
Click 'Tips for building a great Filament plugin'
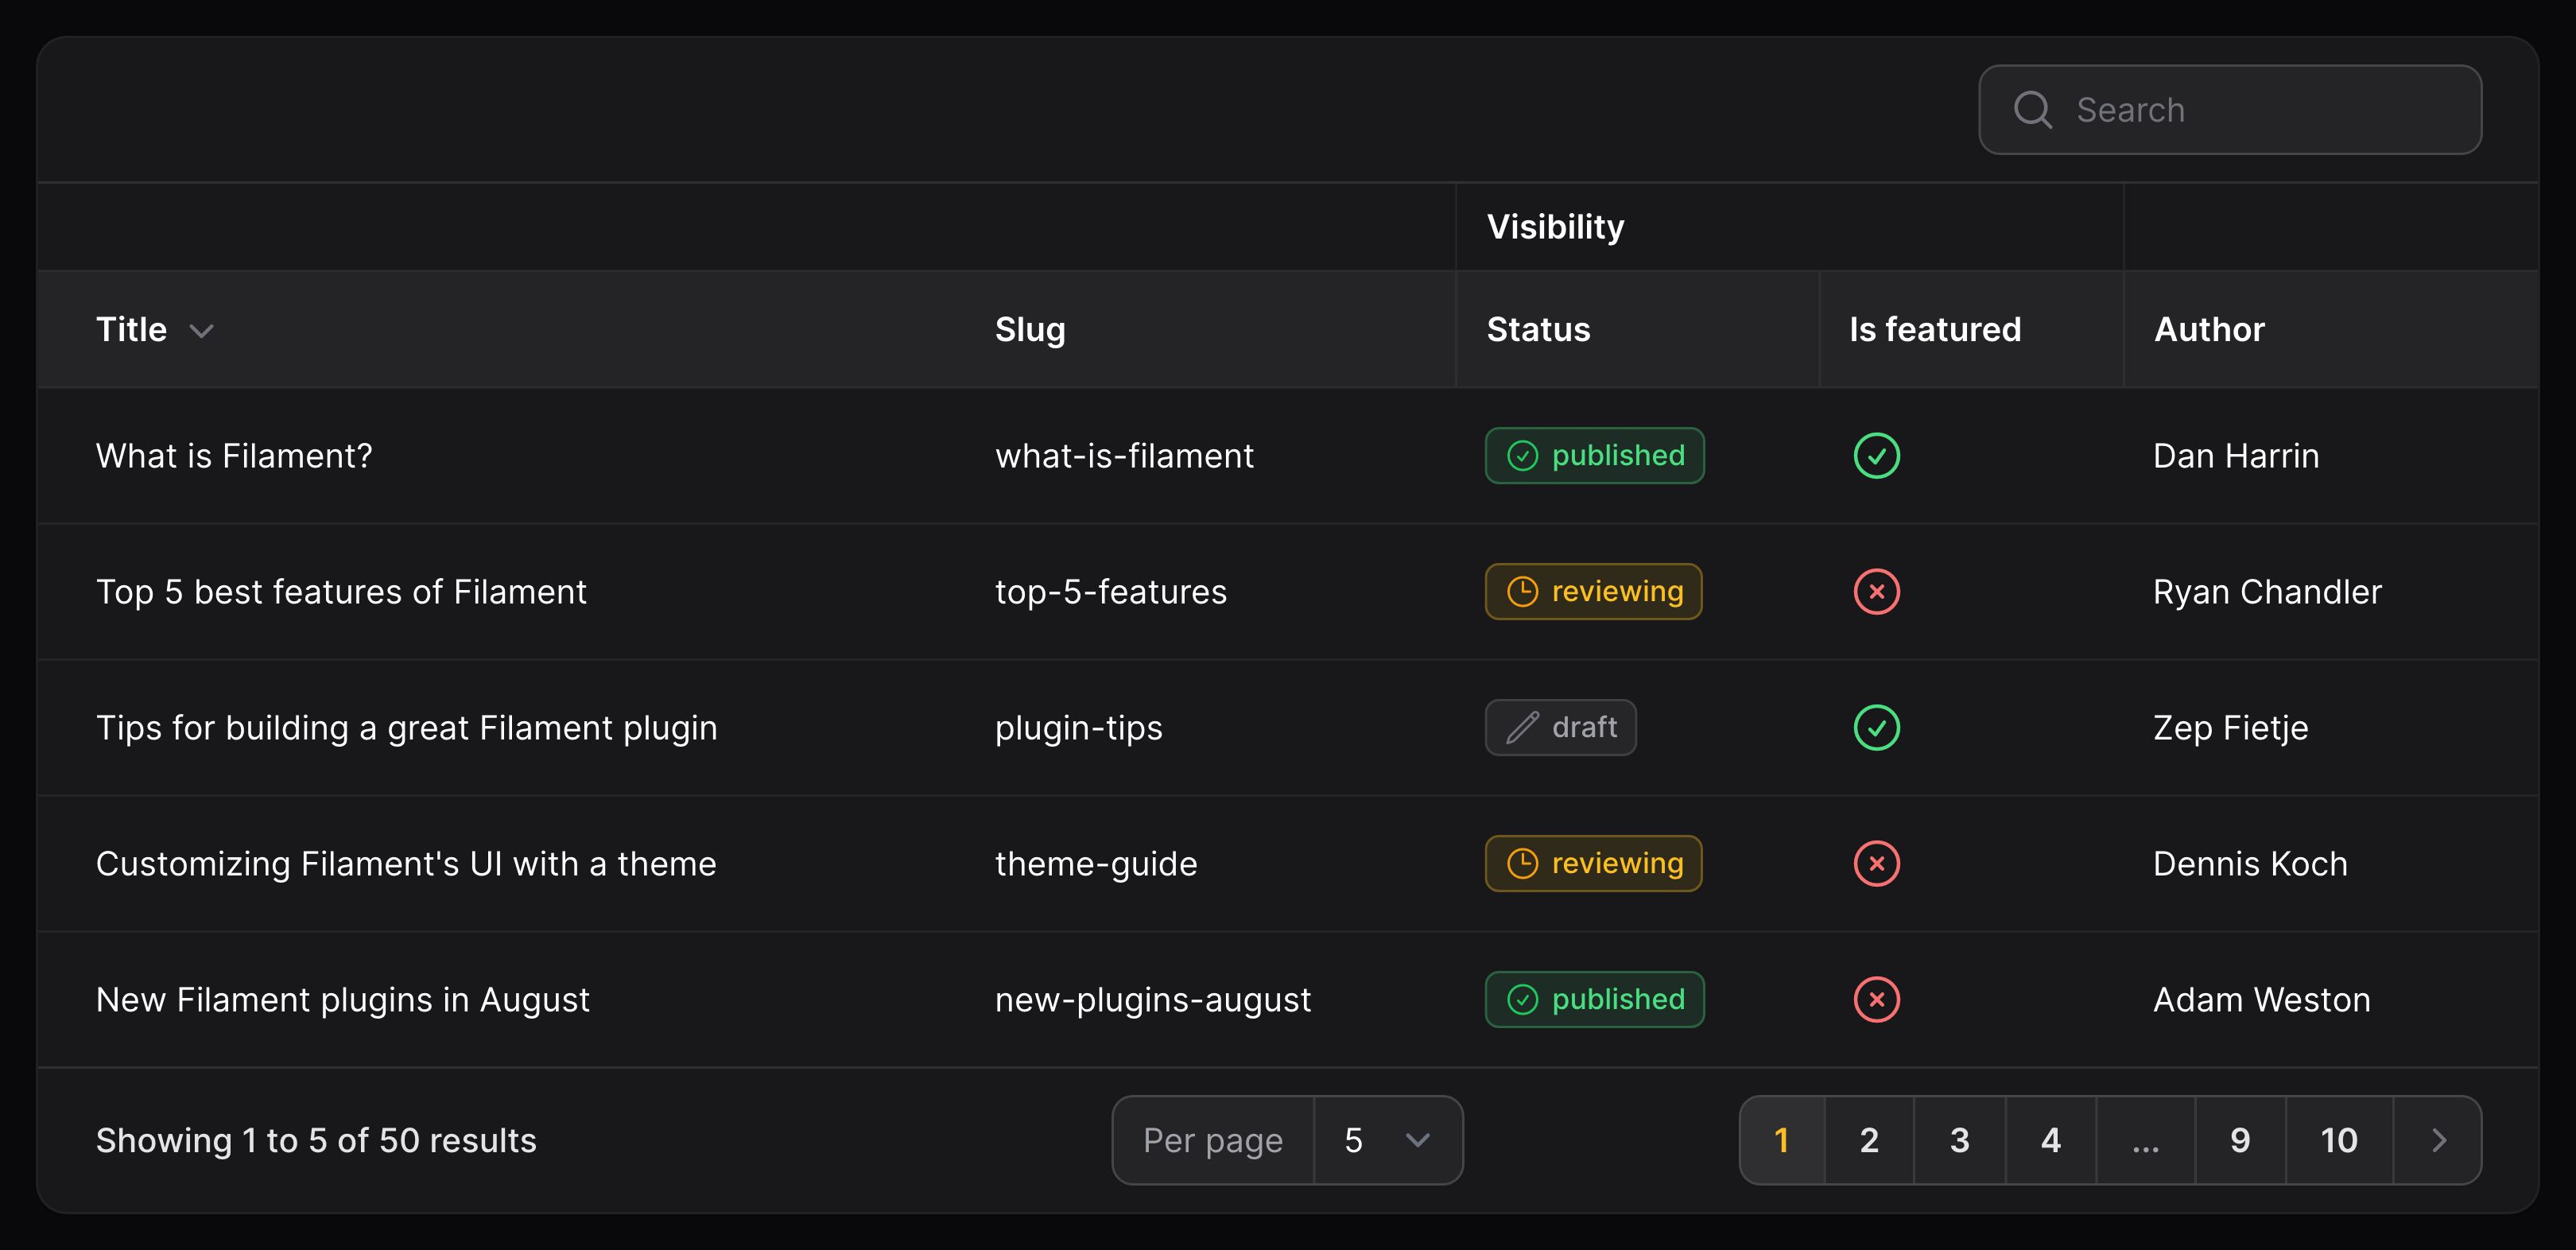coord(407,728)
